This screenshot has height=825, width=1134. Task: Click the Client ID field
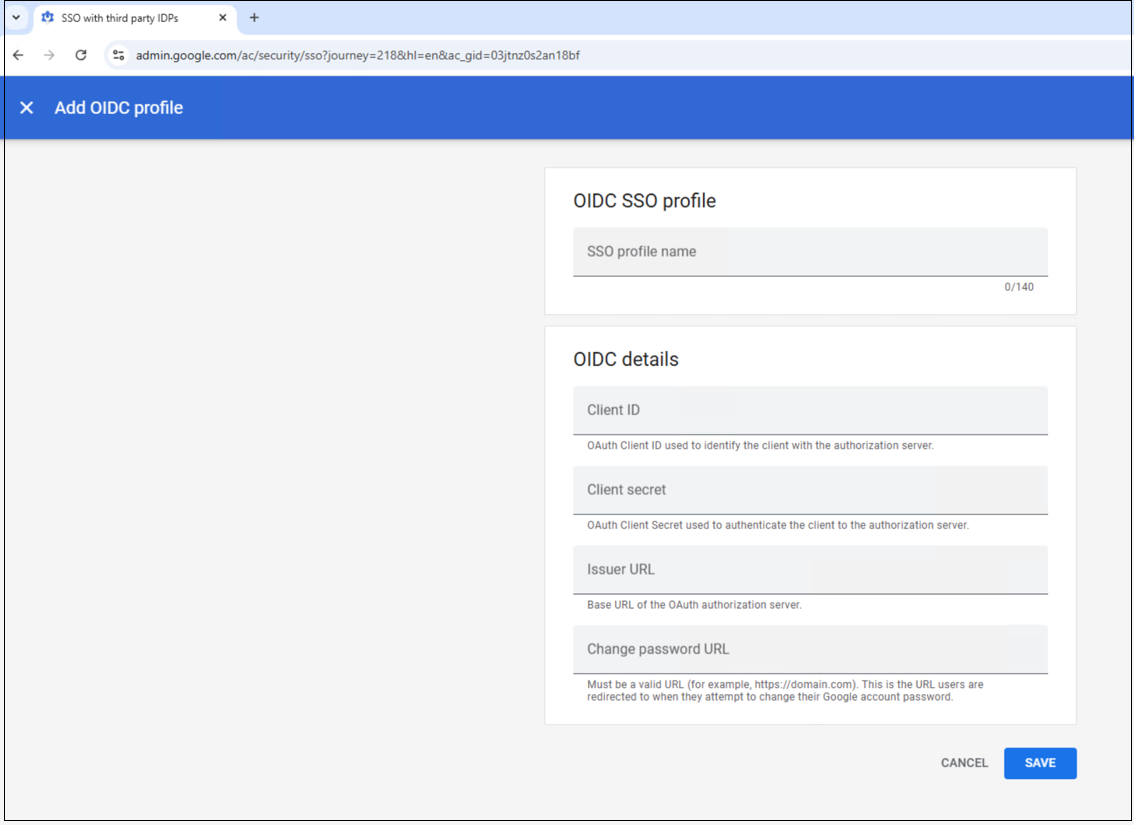(810, 411)
